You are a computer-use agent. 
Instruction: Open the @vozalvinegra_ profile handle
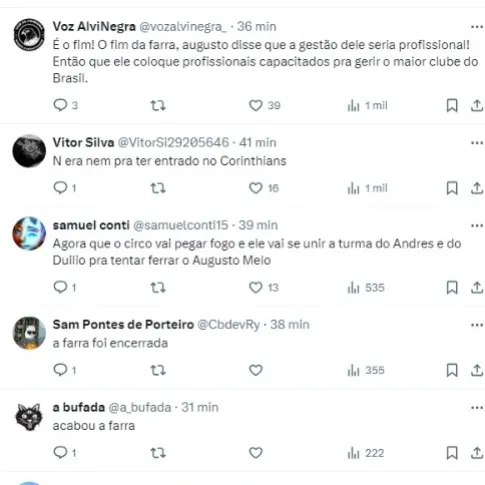pos(183,26)
